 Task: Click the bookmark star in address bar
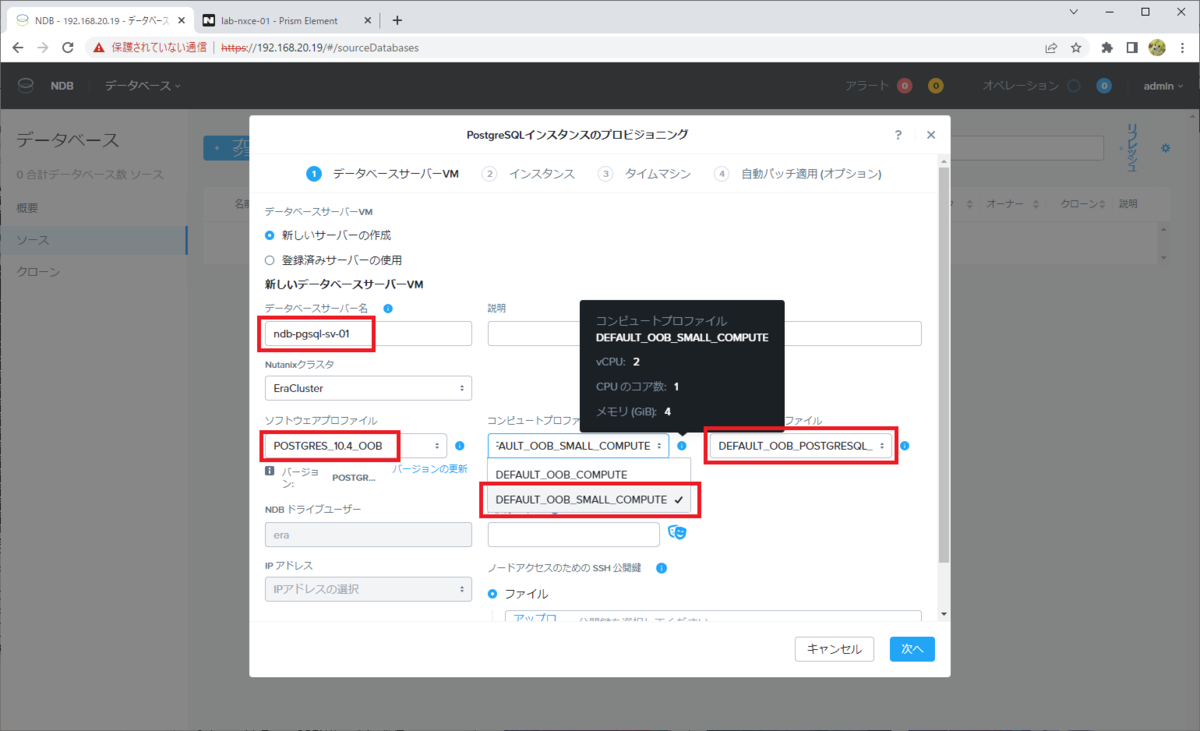click(x=1076, y=47)
